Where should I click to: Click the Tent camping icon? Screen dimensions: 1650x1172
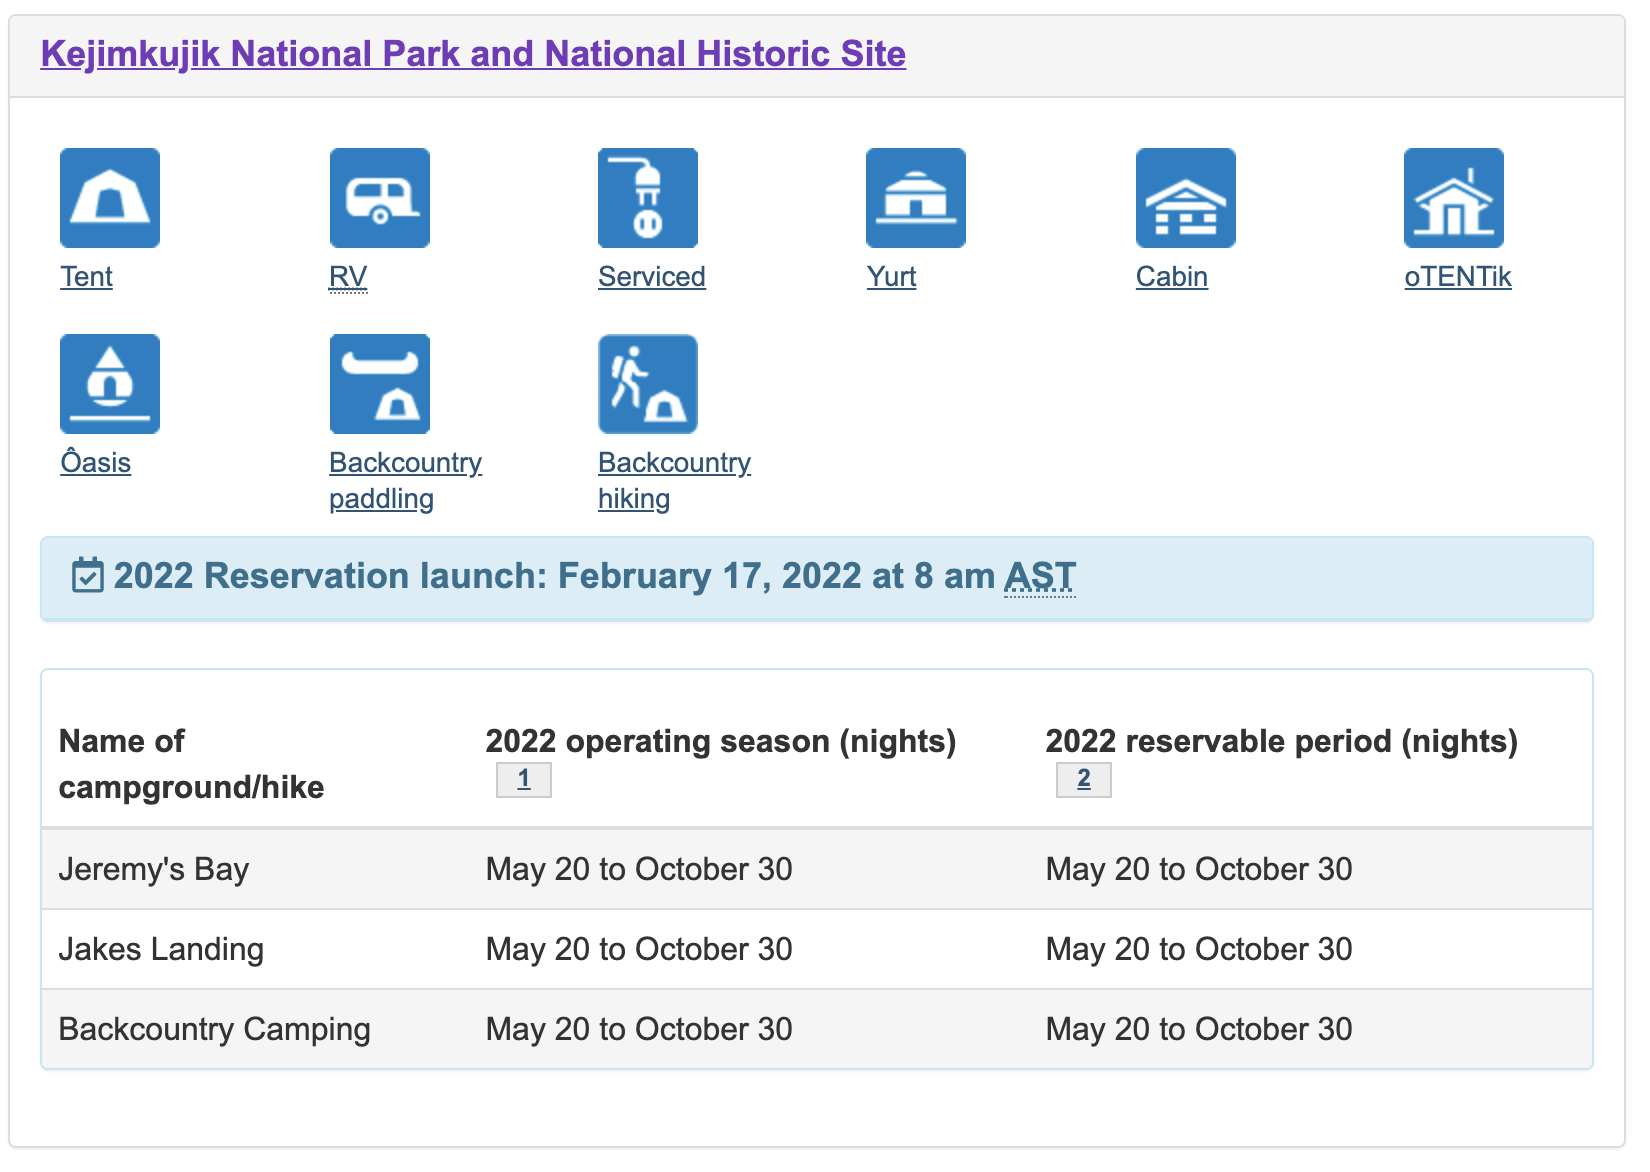pyautogui.click(x=110, y=198)
